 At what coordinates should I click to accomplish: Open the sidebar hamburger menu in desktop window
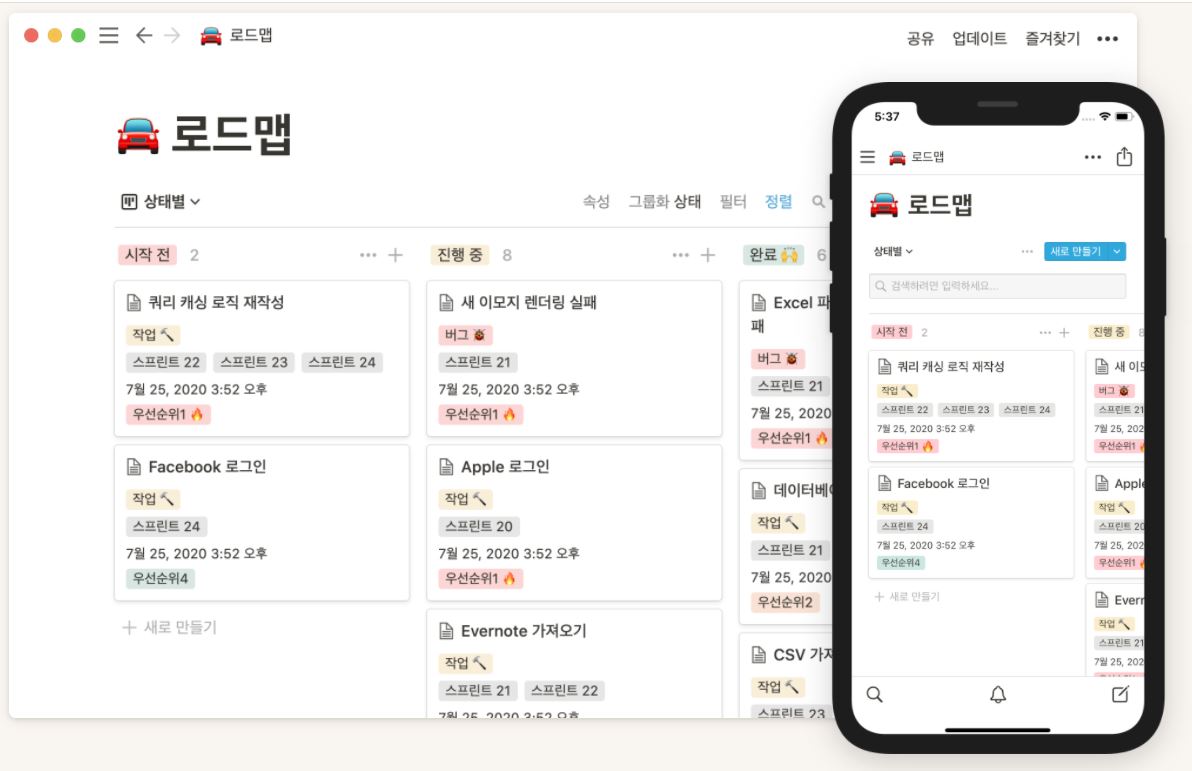109,36
